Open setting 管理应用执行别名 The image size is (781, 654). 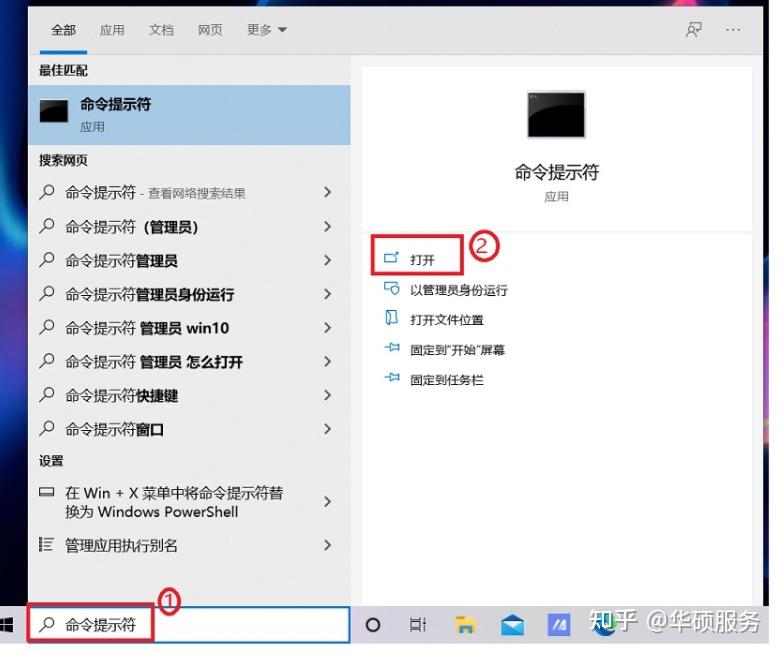coord(189,545)
